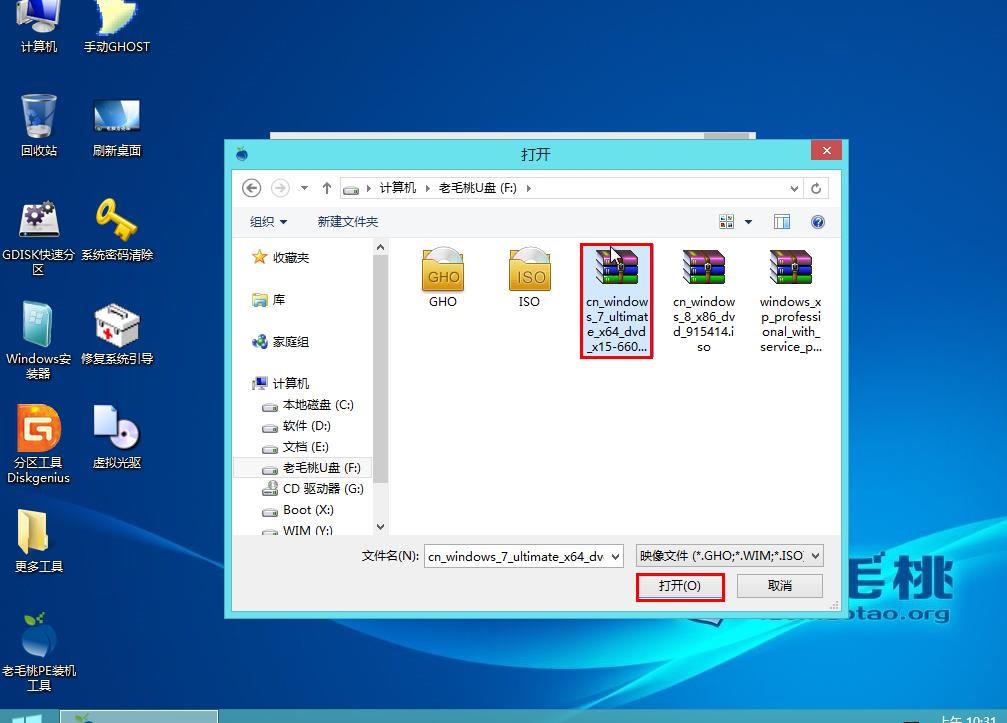Open the 手动GHOST desktop tool
The image size is (1007, 723).
click(116, 25)
